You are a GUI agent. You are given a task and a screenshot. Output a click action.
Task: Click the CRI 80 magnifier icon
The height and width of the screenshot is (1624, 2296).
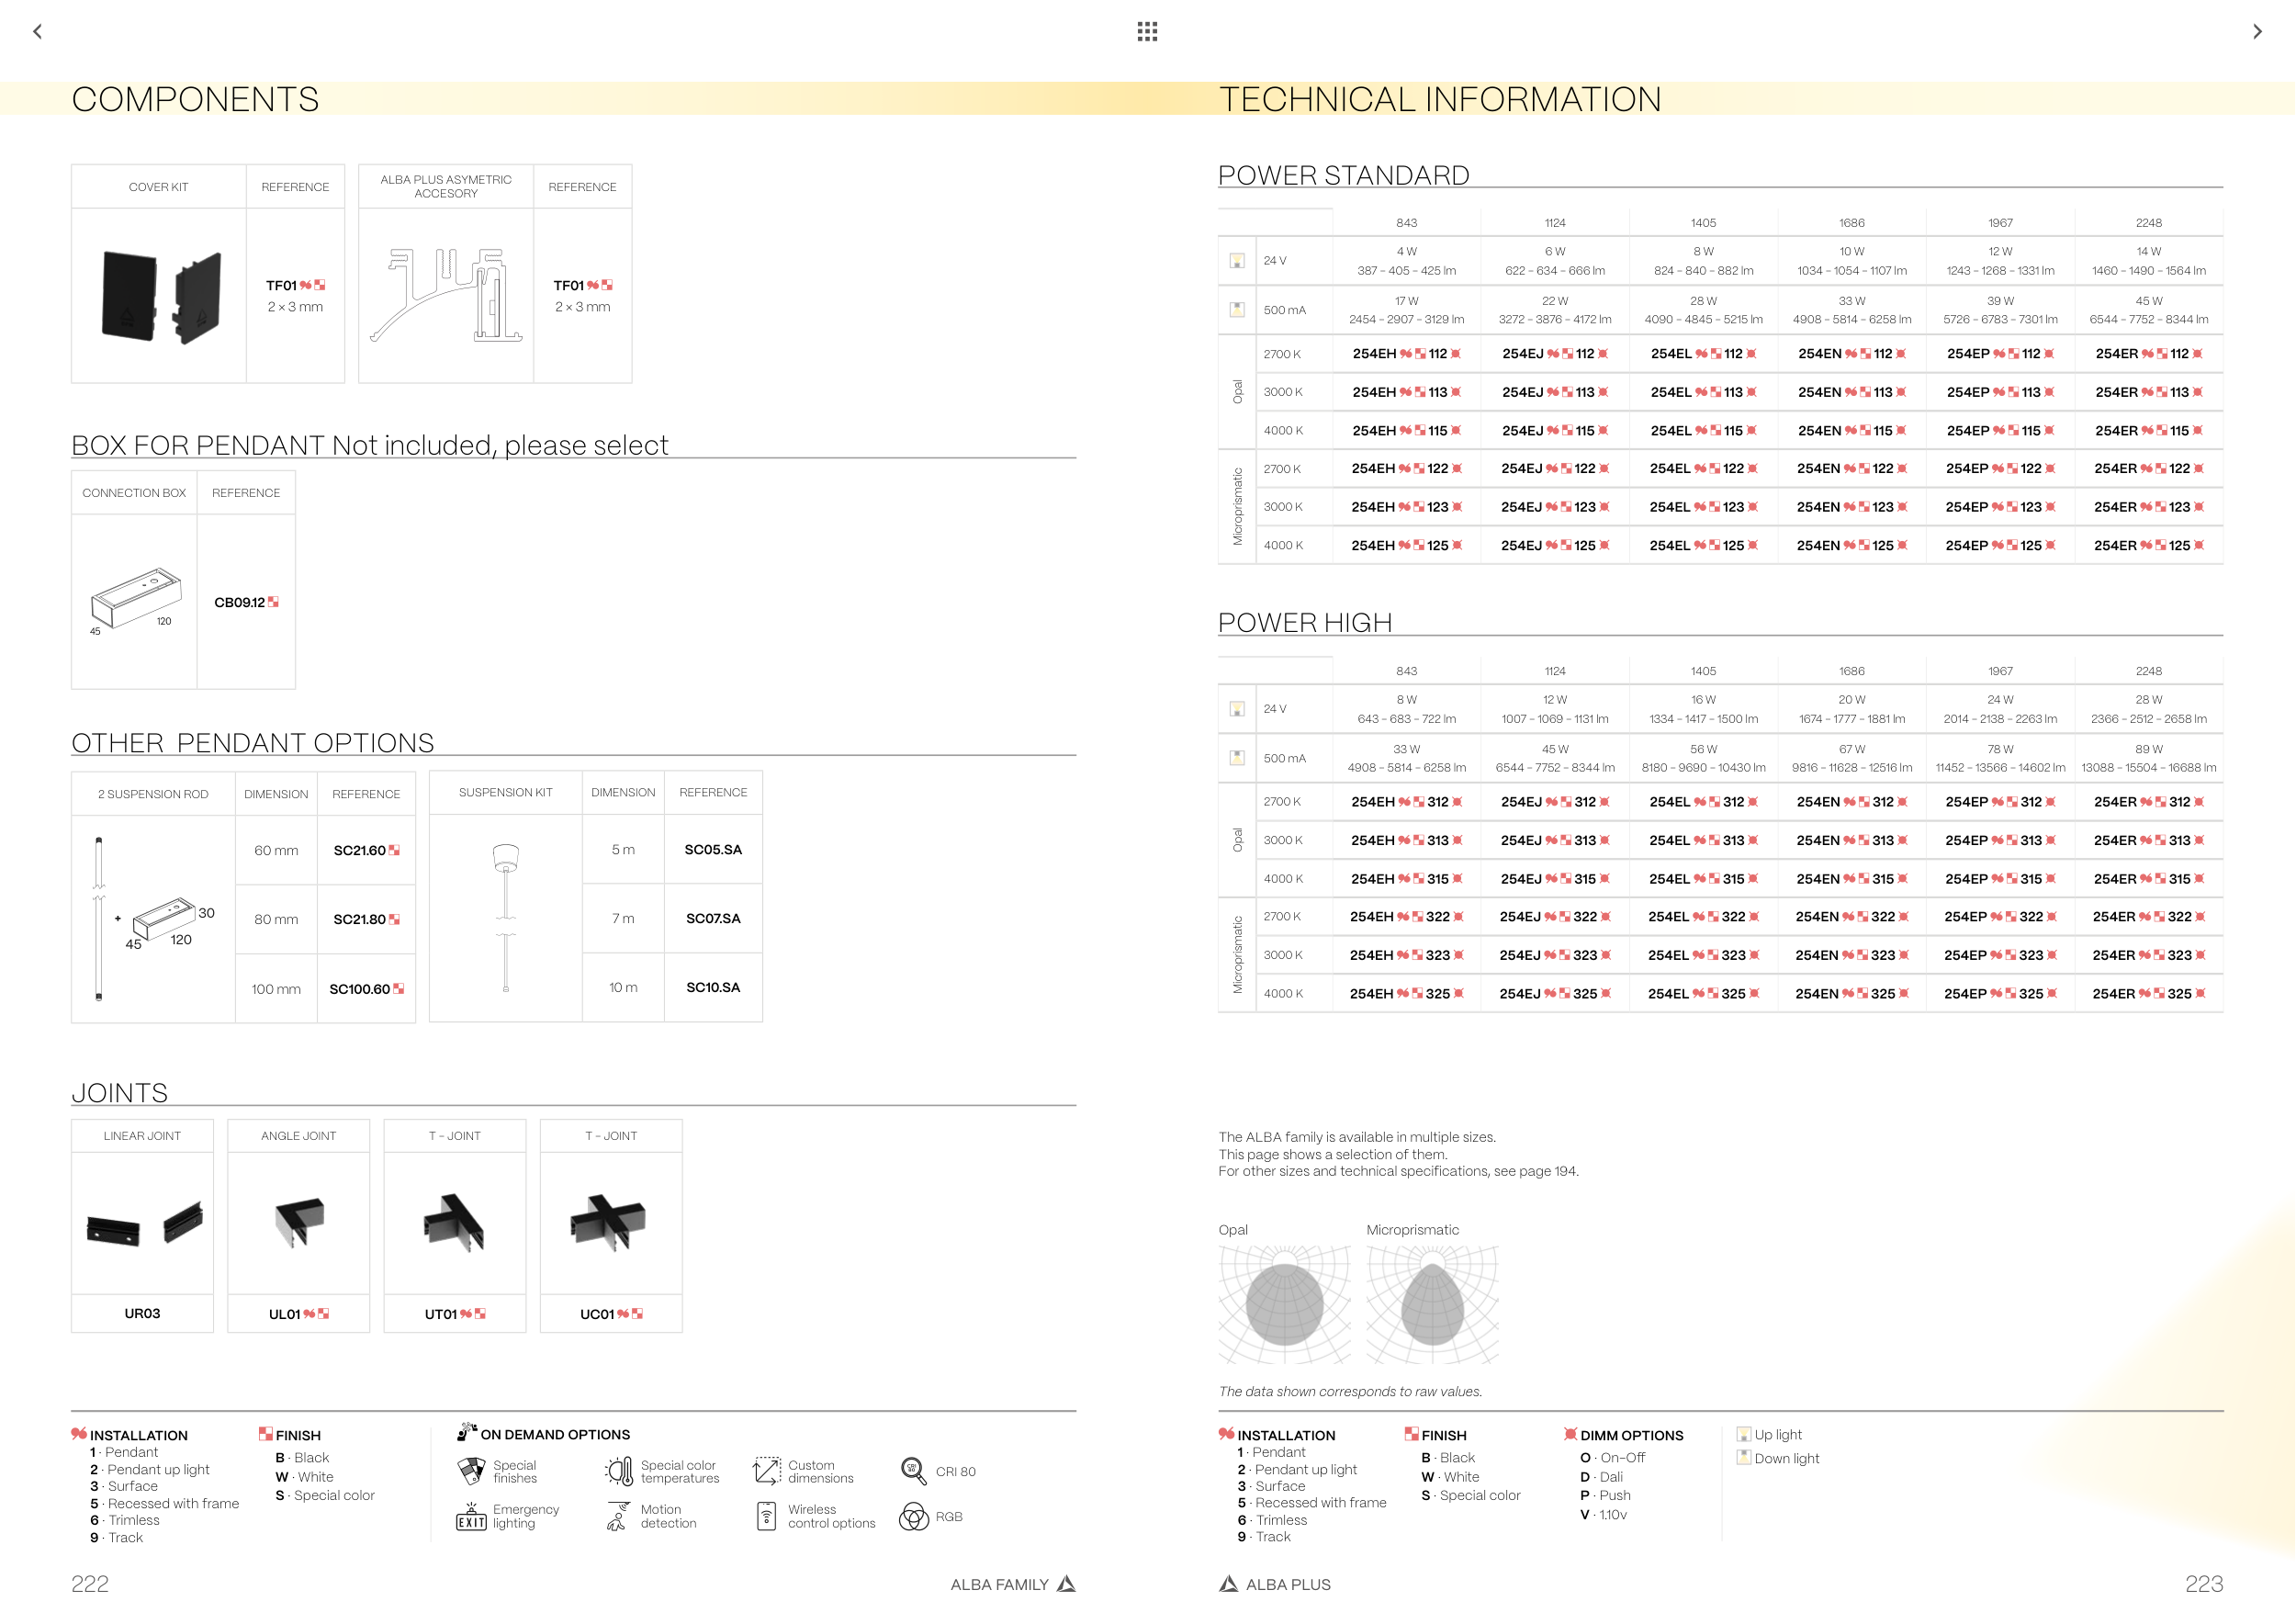point(913,1470)
